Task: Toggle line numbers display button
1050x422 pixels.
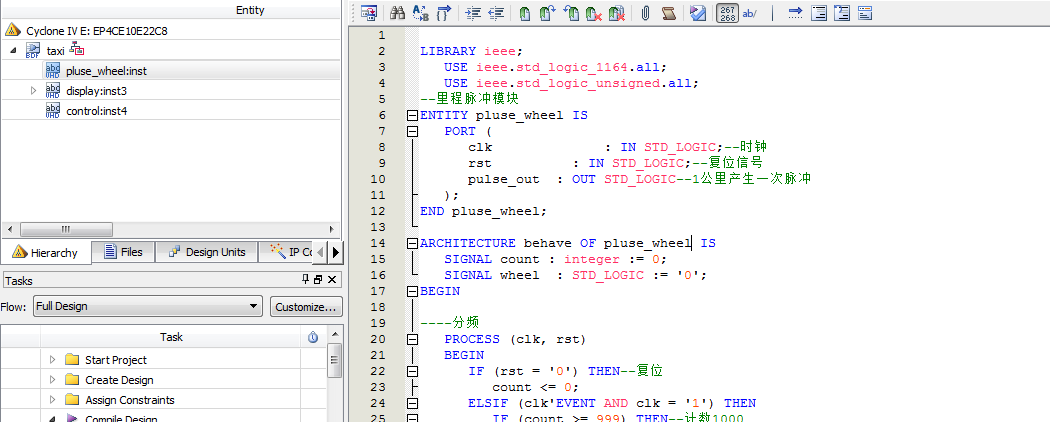Action: click(727, 13)
